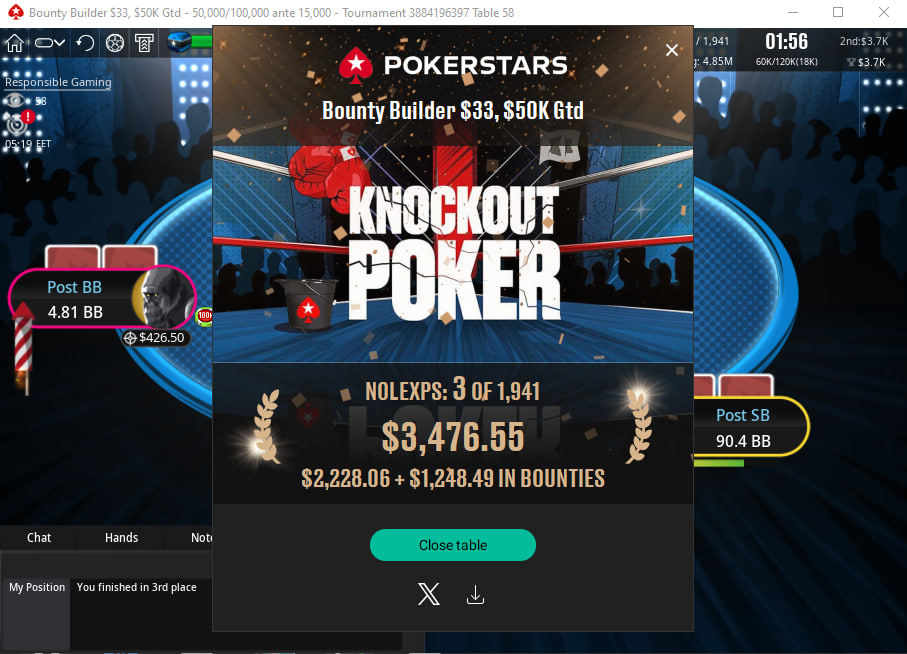Click the green rewards progress bar

(202, 42)
